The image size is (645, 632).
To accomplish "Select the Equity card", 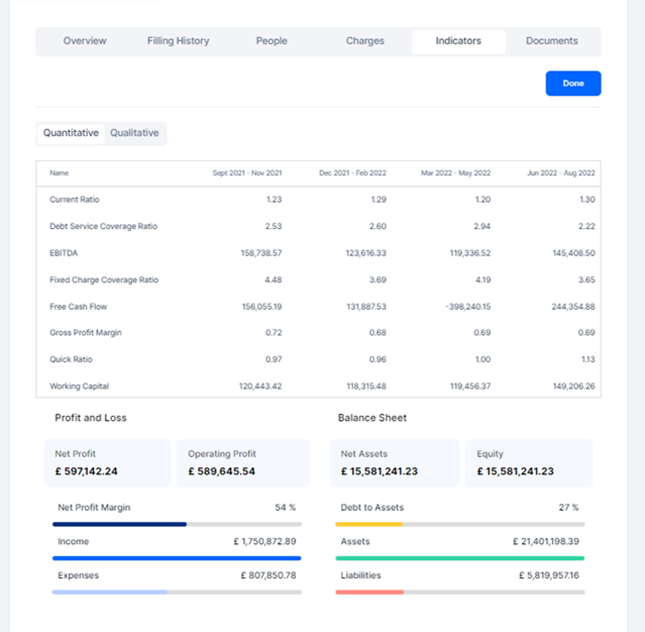I will point(529,462).
